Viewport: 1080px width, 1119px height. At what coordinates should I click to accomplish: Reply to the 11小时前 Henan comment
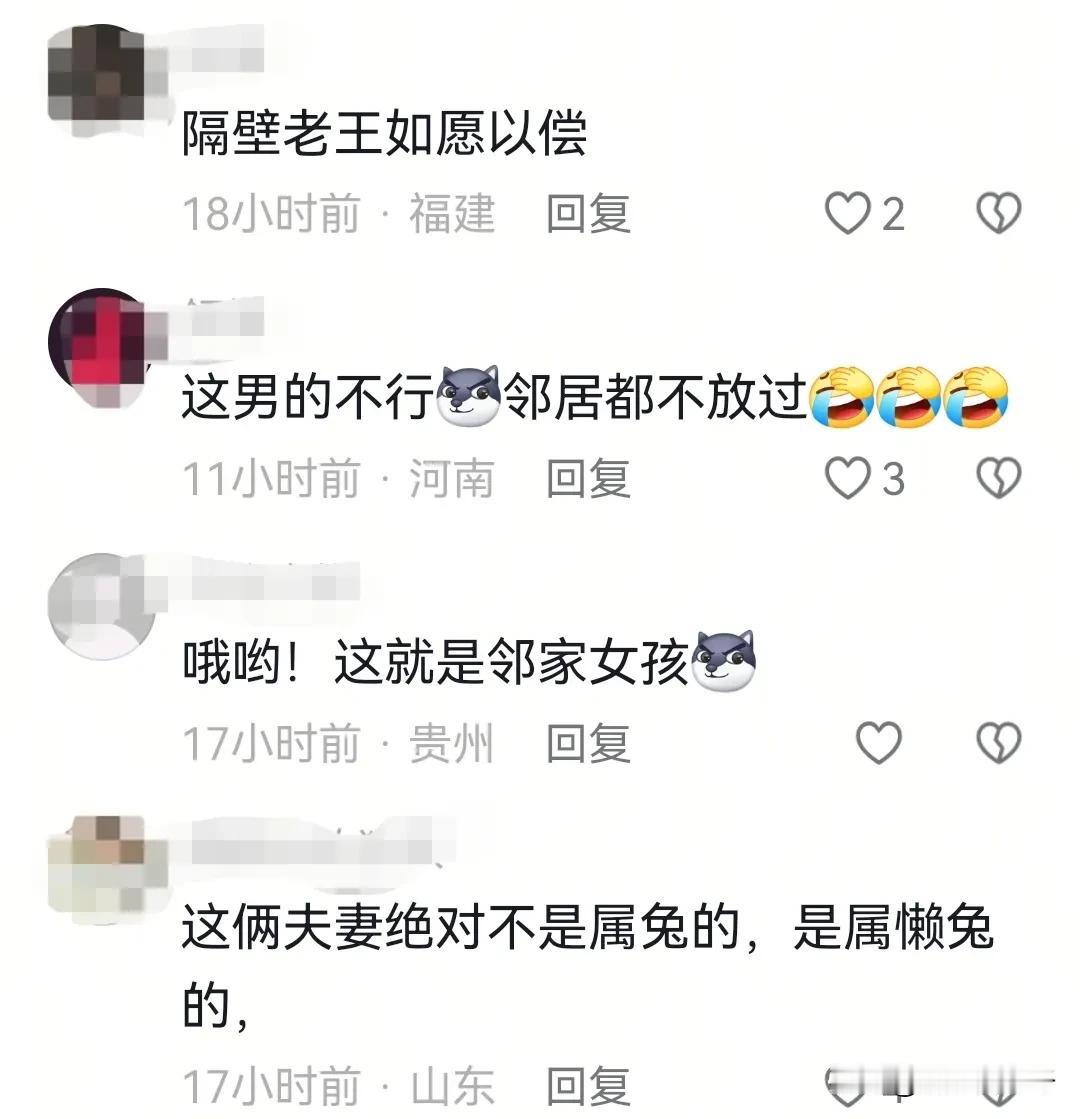tap(588, 478)
